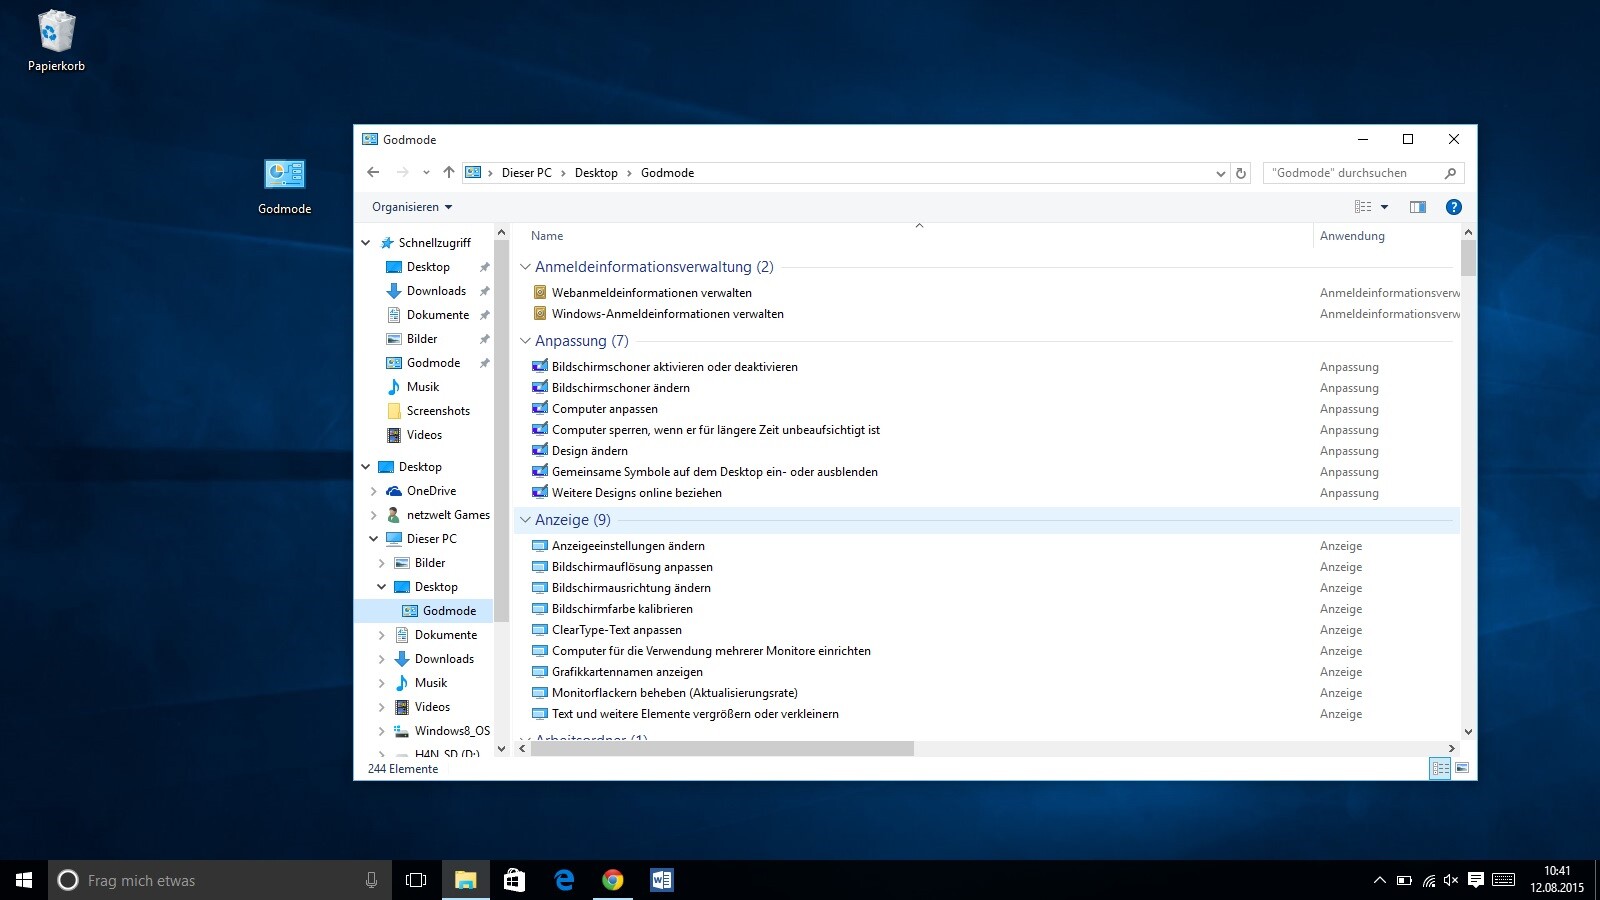
Task: Expand the OneDrive tree node
Action: pos(374,491)
